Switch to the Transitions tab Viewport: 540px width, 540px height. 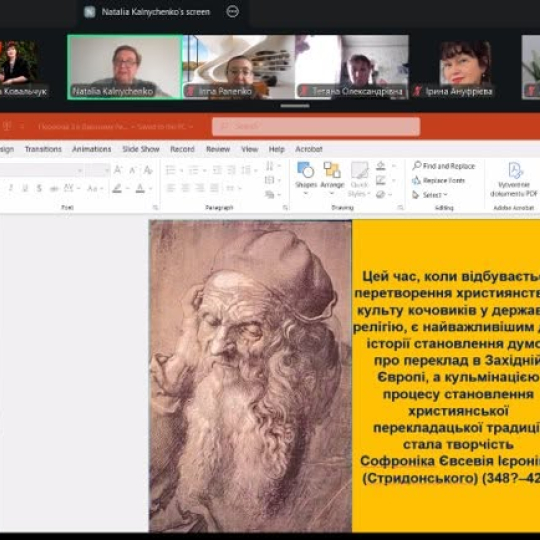pyautogui.click(x=43, y=149)
